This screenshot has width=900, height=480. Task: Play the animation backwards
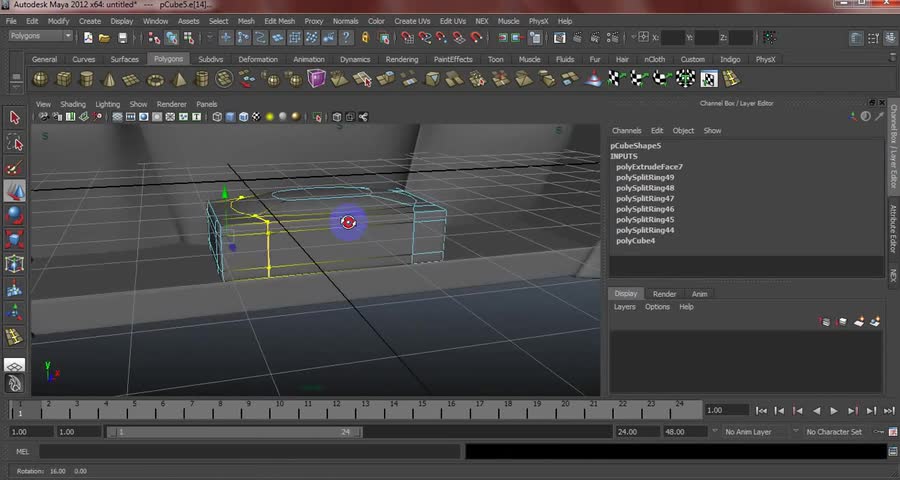(816, 411)
